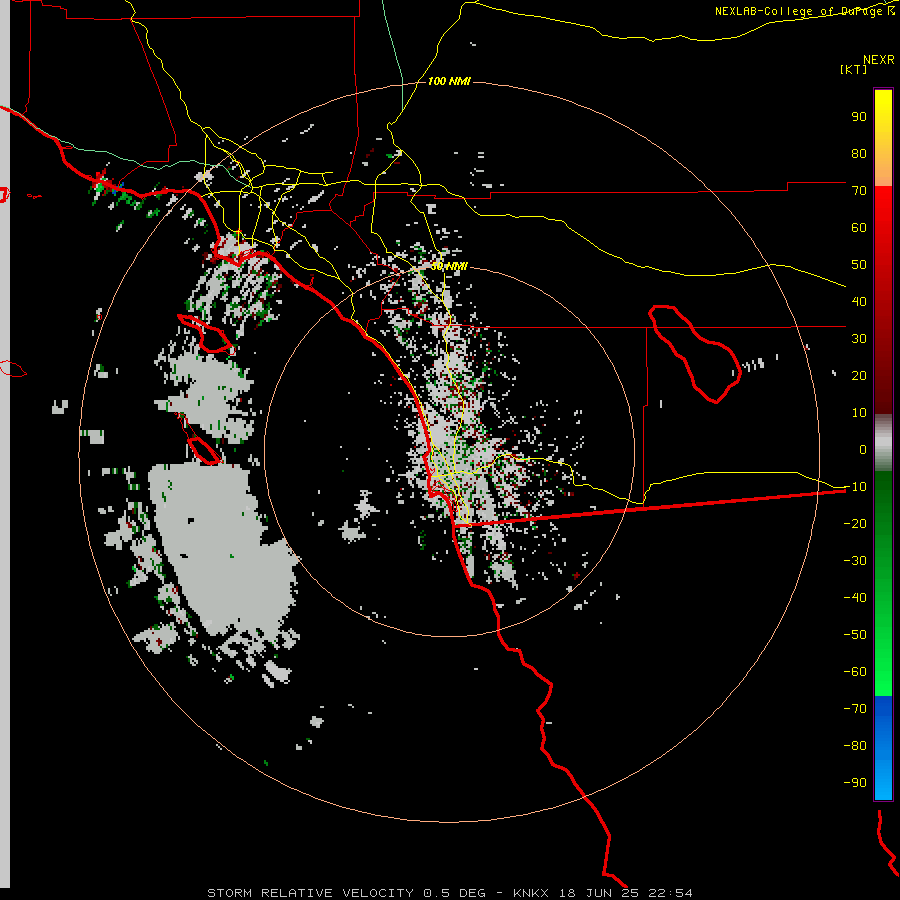Click the 50 value on the velocity scale
This screenshot has height=900, width=900.
[x=859, y=265]
